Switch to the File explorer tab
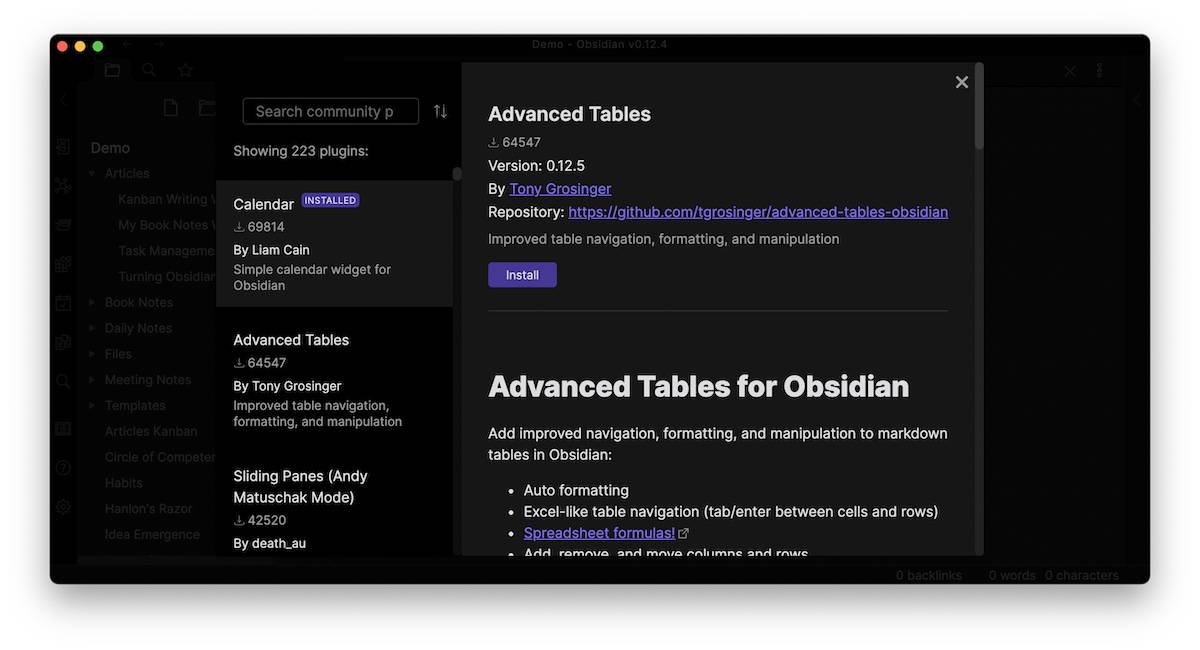 [x=112, y=70]
